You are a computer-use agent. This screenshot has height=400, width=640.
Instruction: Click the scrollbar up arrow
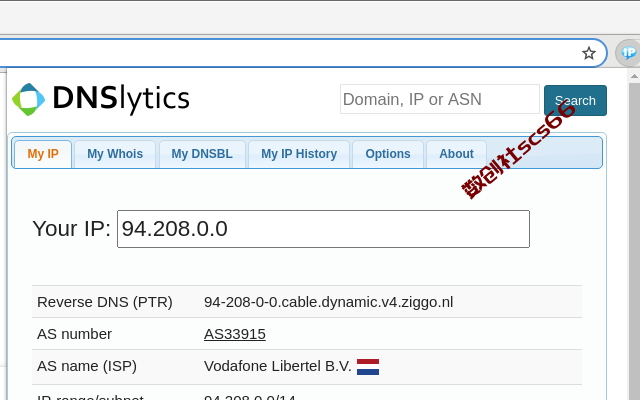point(634,76)
